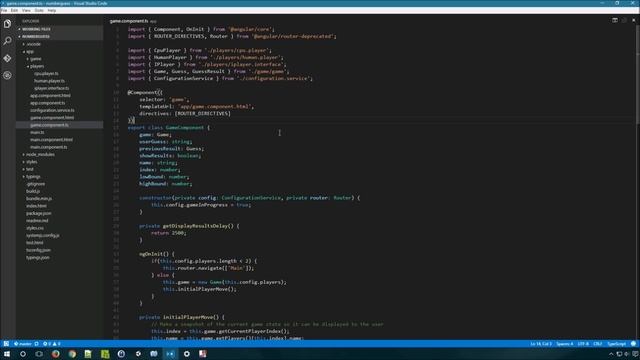Open main.component.html file

[x=51, y=140]
